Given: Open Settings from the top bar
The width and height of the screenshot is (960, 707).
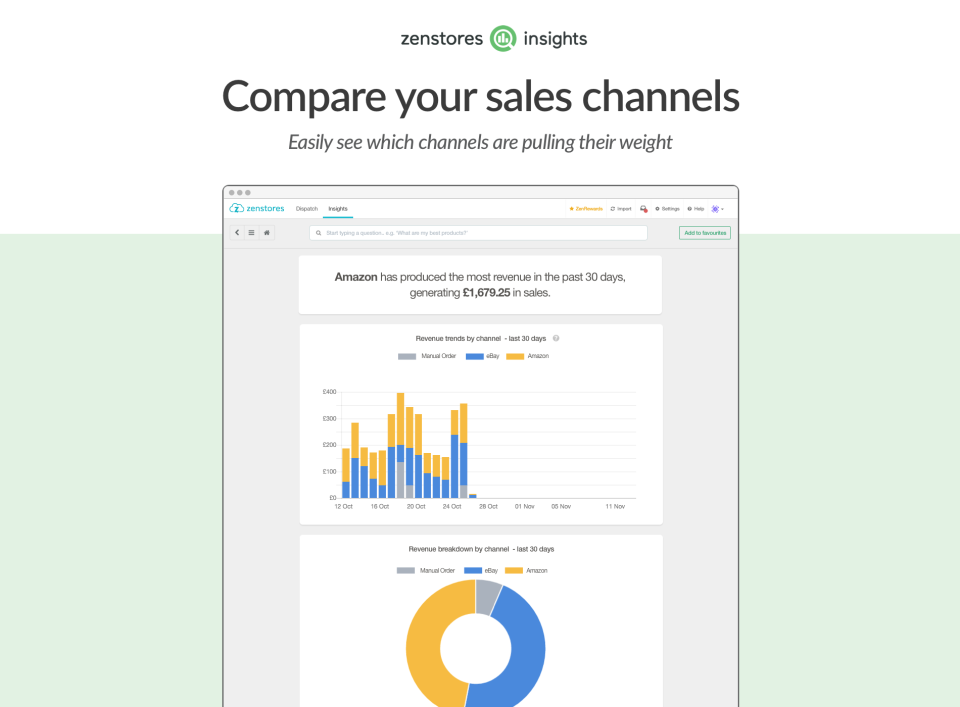Looking at the screenshot, I should point(667,209).
